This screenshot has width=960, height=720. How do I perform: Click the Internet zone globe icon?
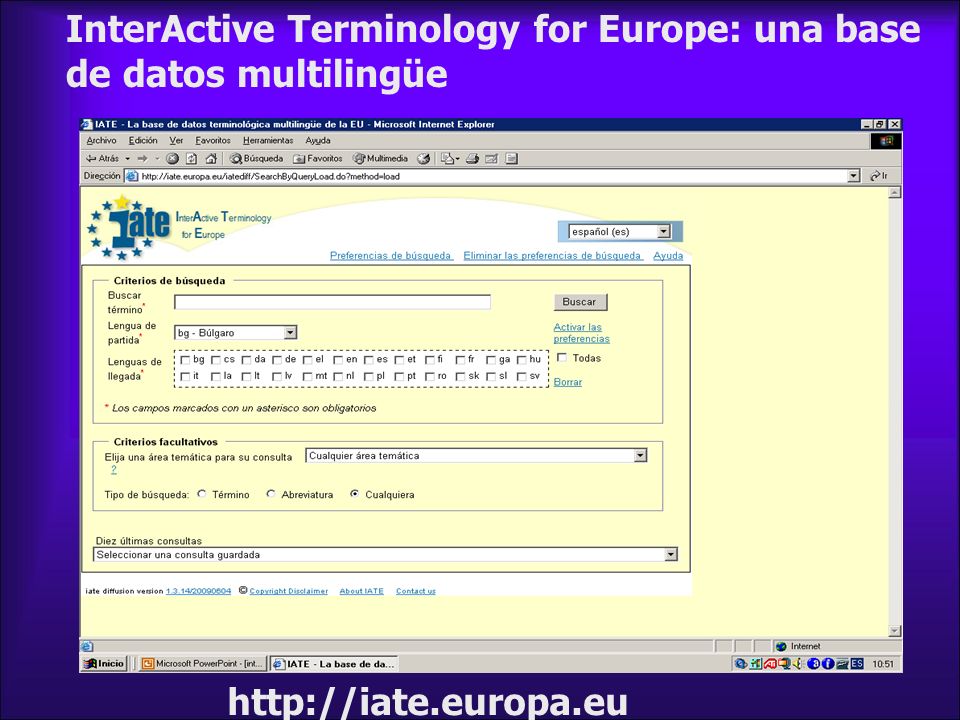(781, 647)
